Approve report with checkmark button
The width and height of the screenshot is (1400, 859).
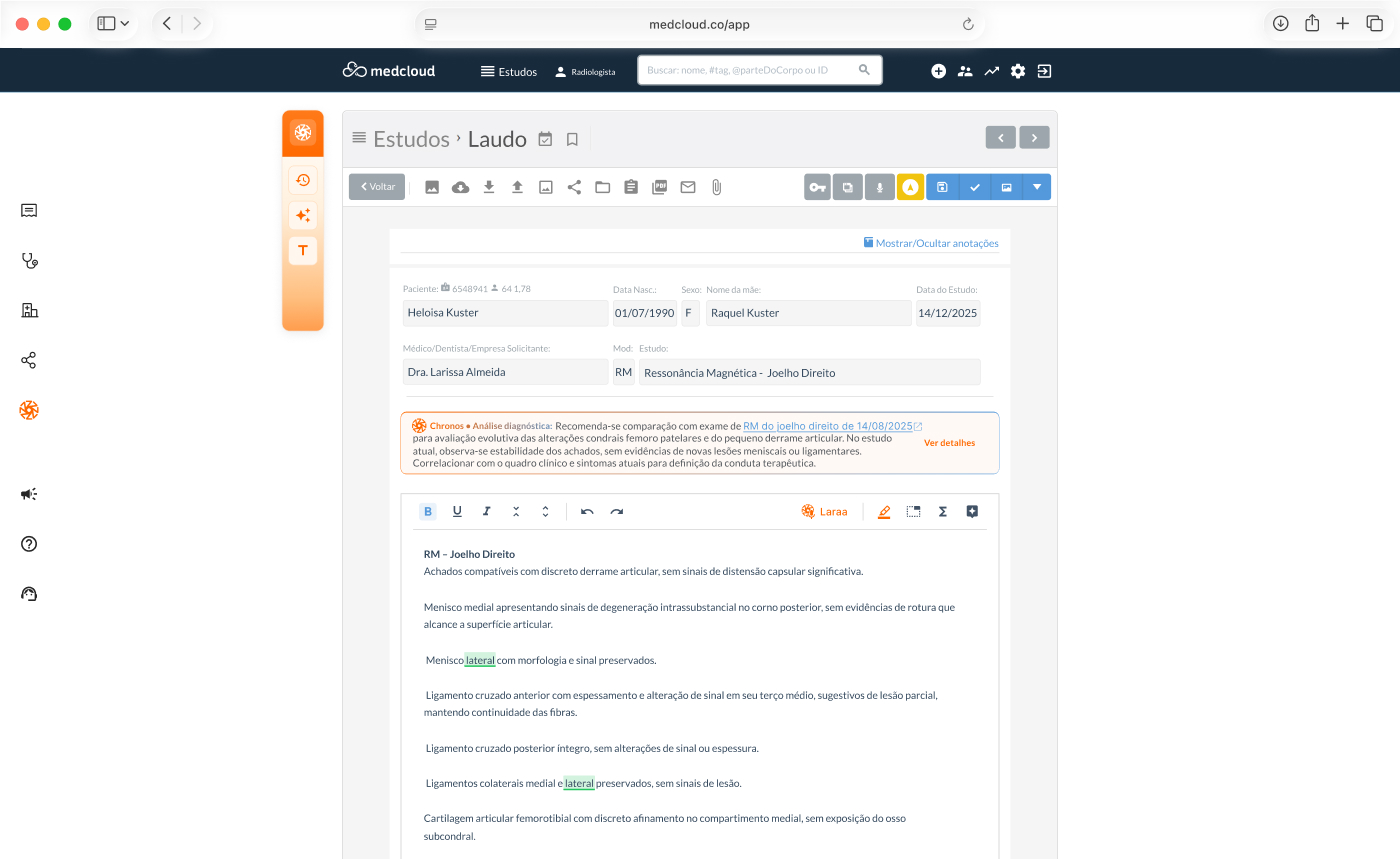point(975,187)
